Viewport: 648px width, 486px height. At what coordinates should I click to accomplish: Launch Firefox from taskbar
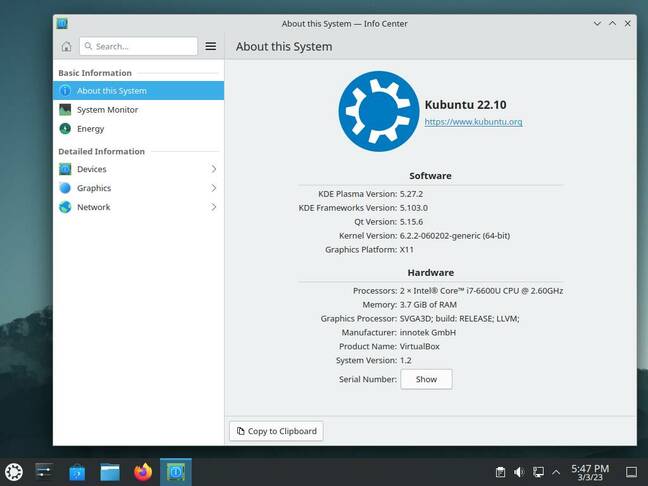[143, 472]
